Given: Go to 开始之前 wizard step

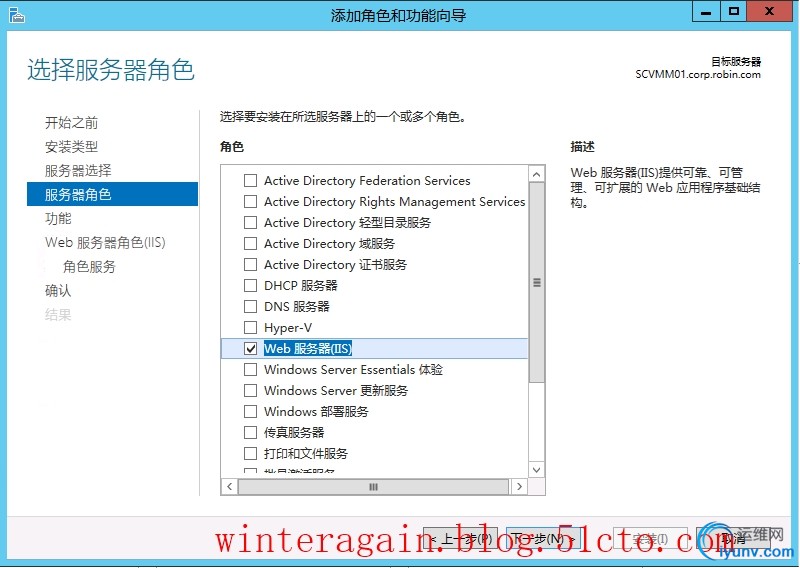Looking at the screenshot, I should pos(71,122).
